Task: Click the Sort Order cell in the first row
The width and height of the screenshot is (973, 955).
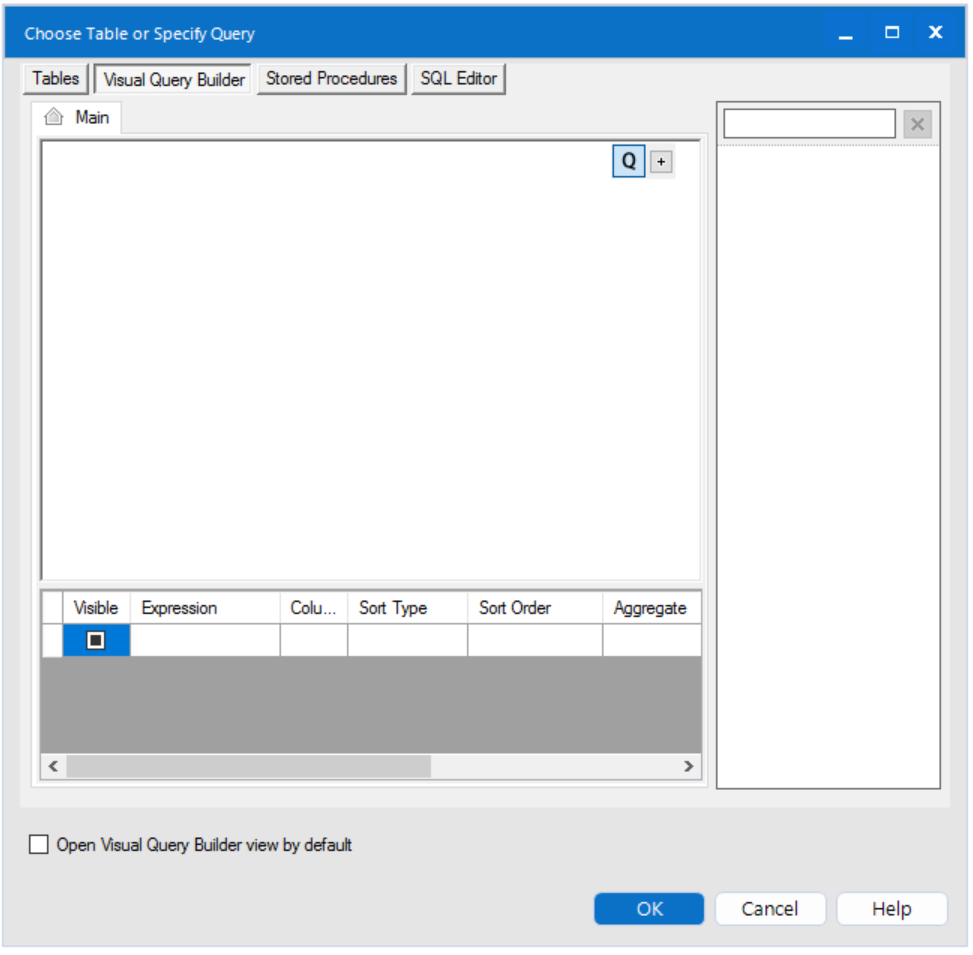Action: click(x=533, y=641)
